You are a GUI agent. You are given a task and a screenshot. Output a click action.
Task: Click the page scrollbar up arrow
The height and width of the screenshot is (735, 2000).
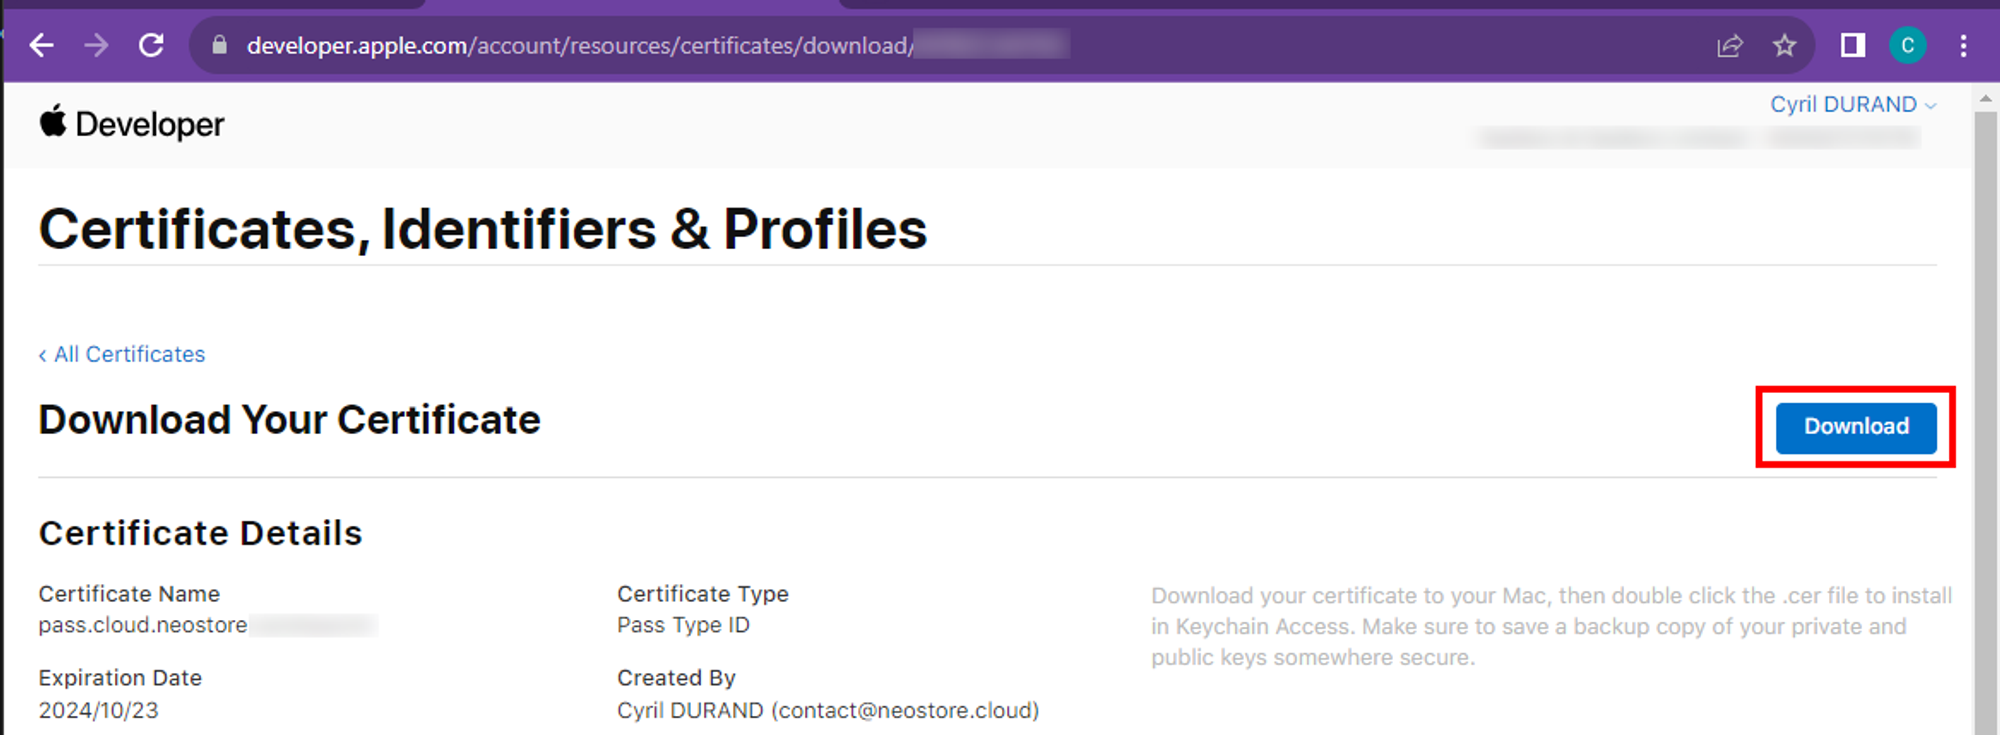1985,99
